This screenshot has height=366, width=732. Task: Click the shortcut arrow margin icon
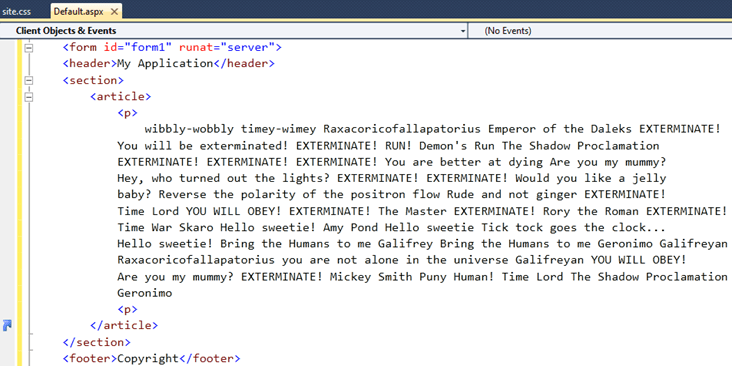click(7, 325)
